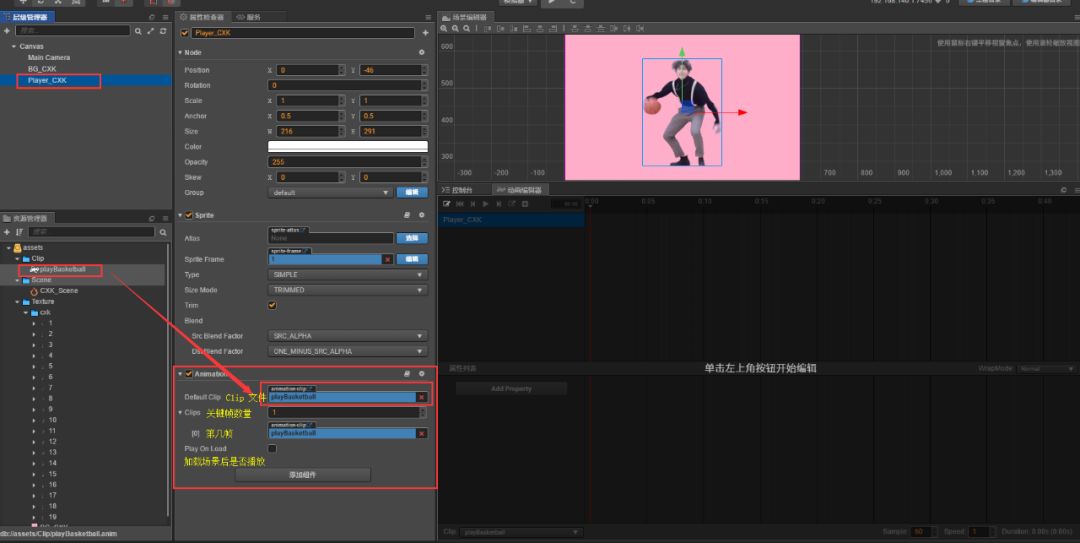The height and width of the screenshot is (543, 1080).
Task: Toggle the Player_CXX node active checkbox
Action: tap(184, 33)
